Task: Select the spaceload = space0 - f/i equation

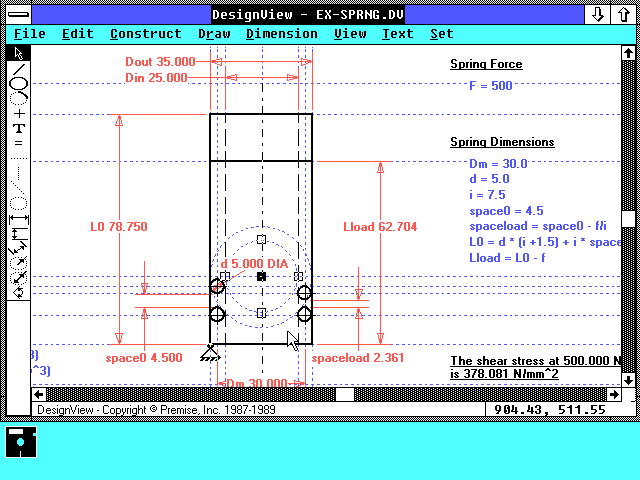Action: 538,226
